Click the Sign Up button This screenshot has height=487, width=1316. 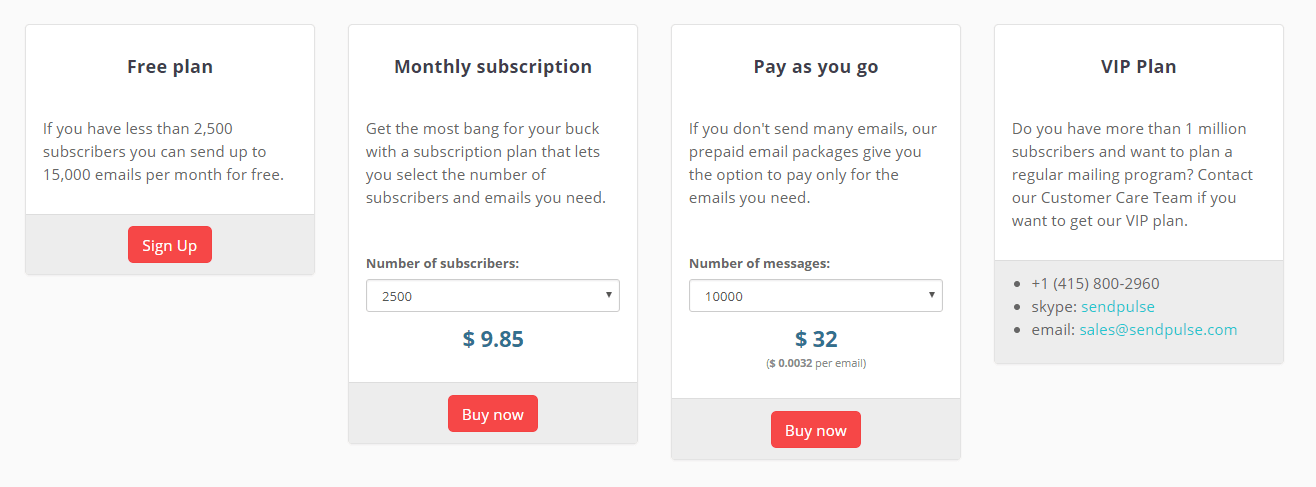coord(170,245)
